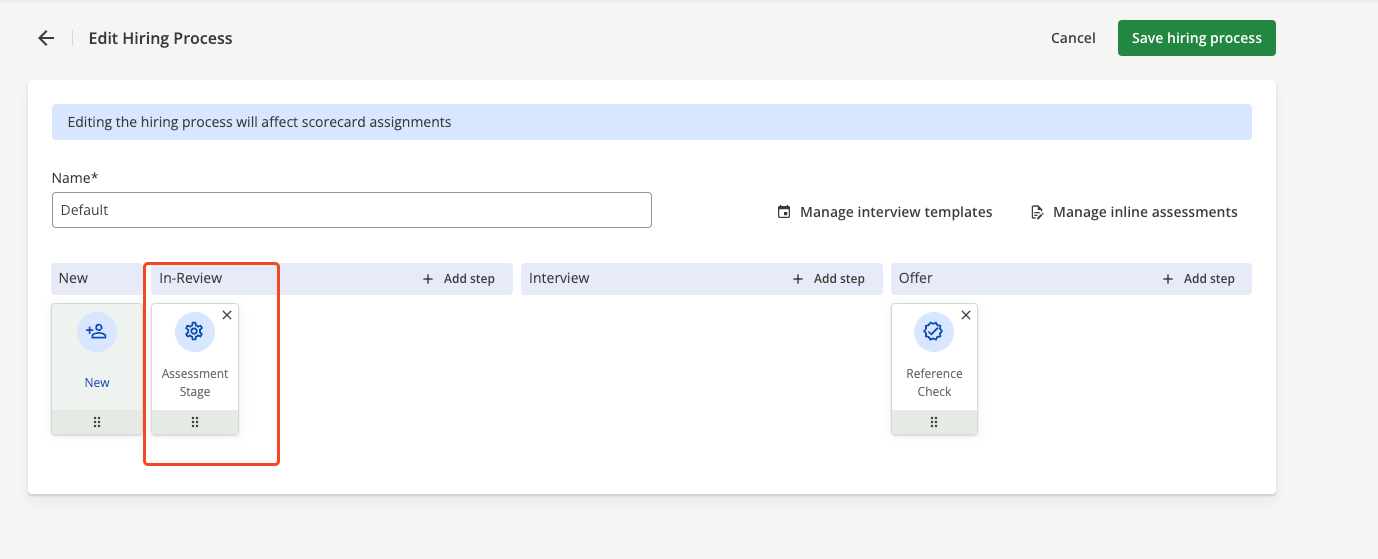Add a step to Interview stage

[829, 279]
